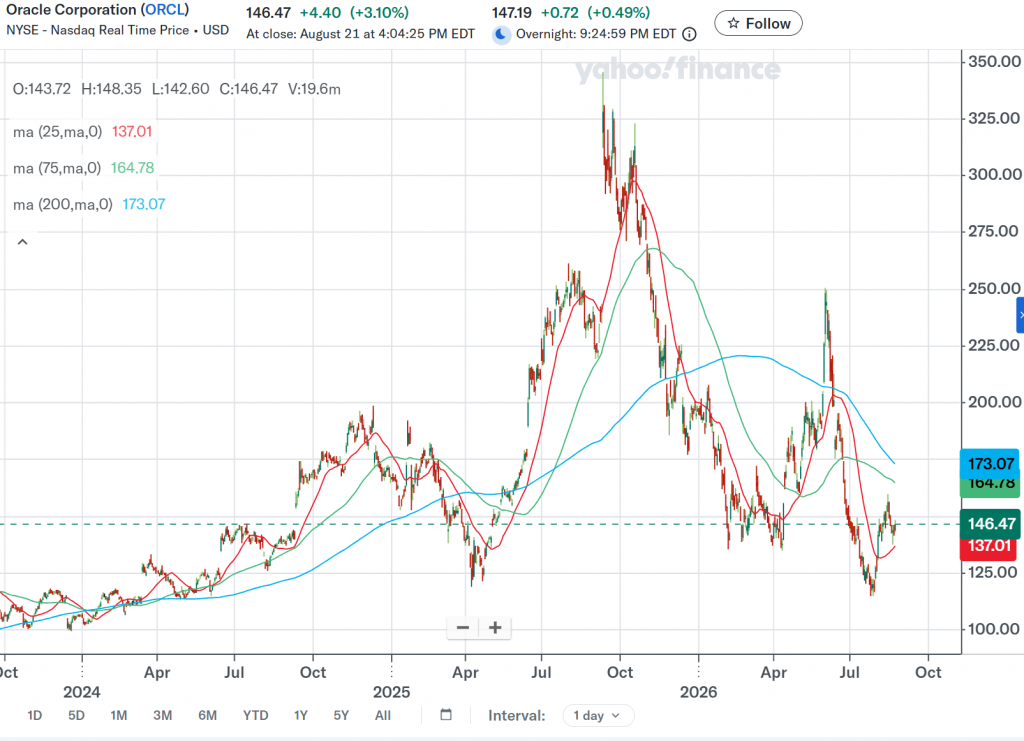Click the 147.19 overnight price
1024x741 pixels.
coord(511,12)
